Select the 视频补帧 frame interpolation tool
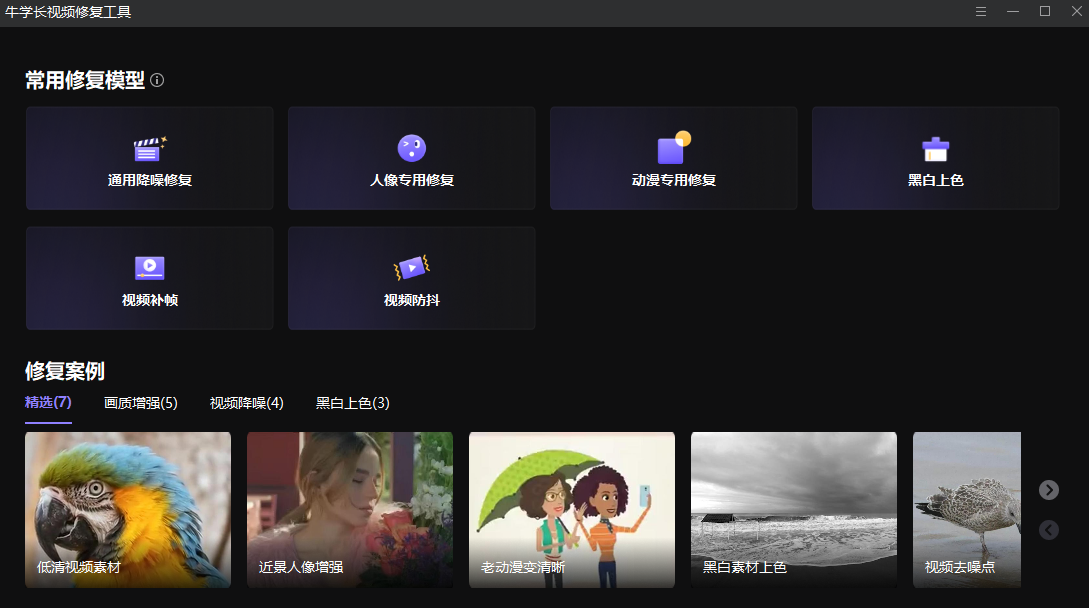 click(149, 278)
